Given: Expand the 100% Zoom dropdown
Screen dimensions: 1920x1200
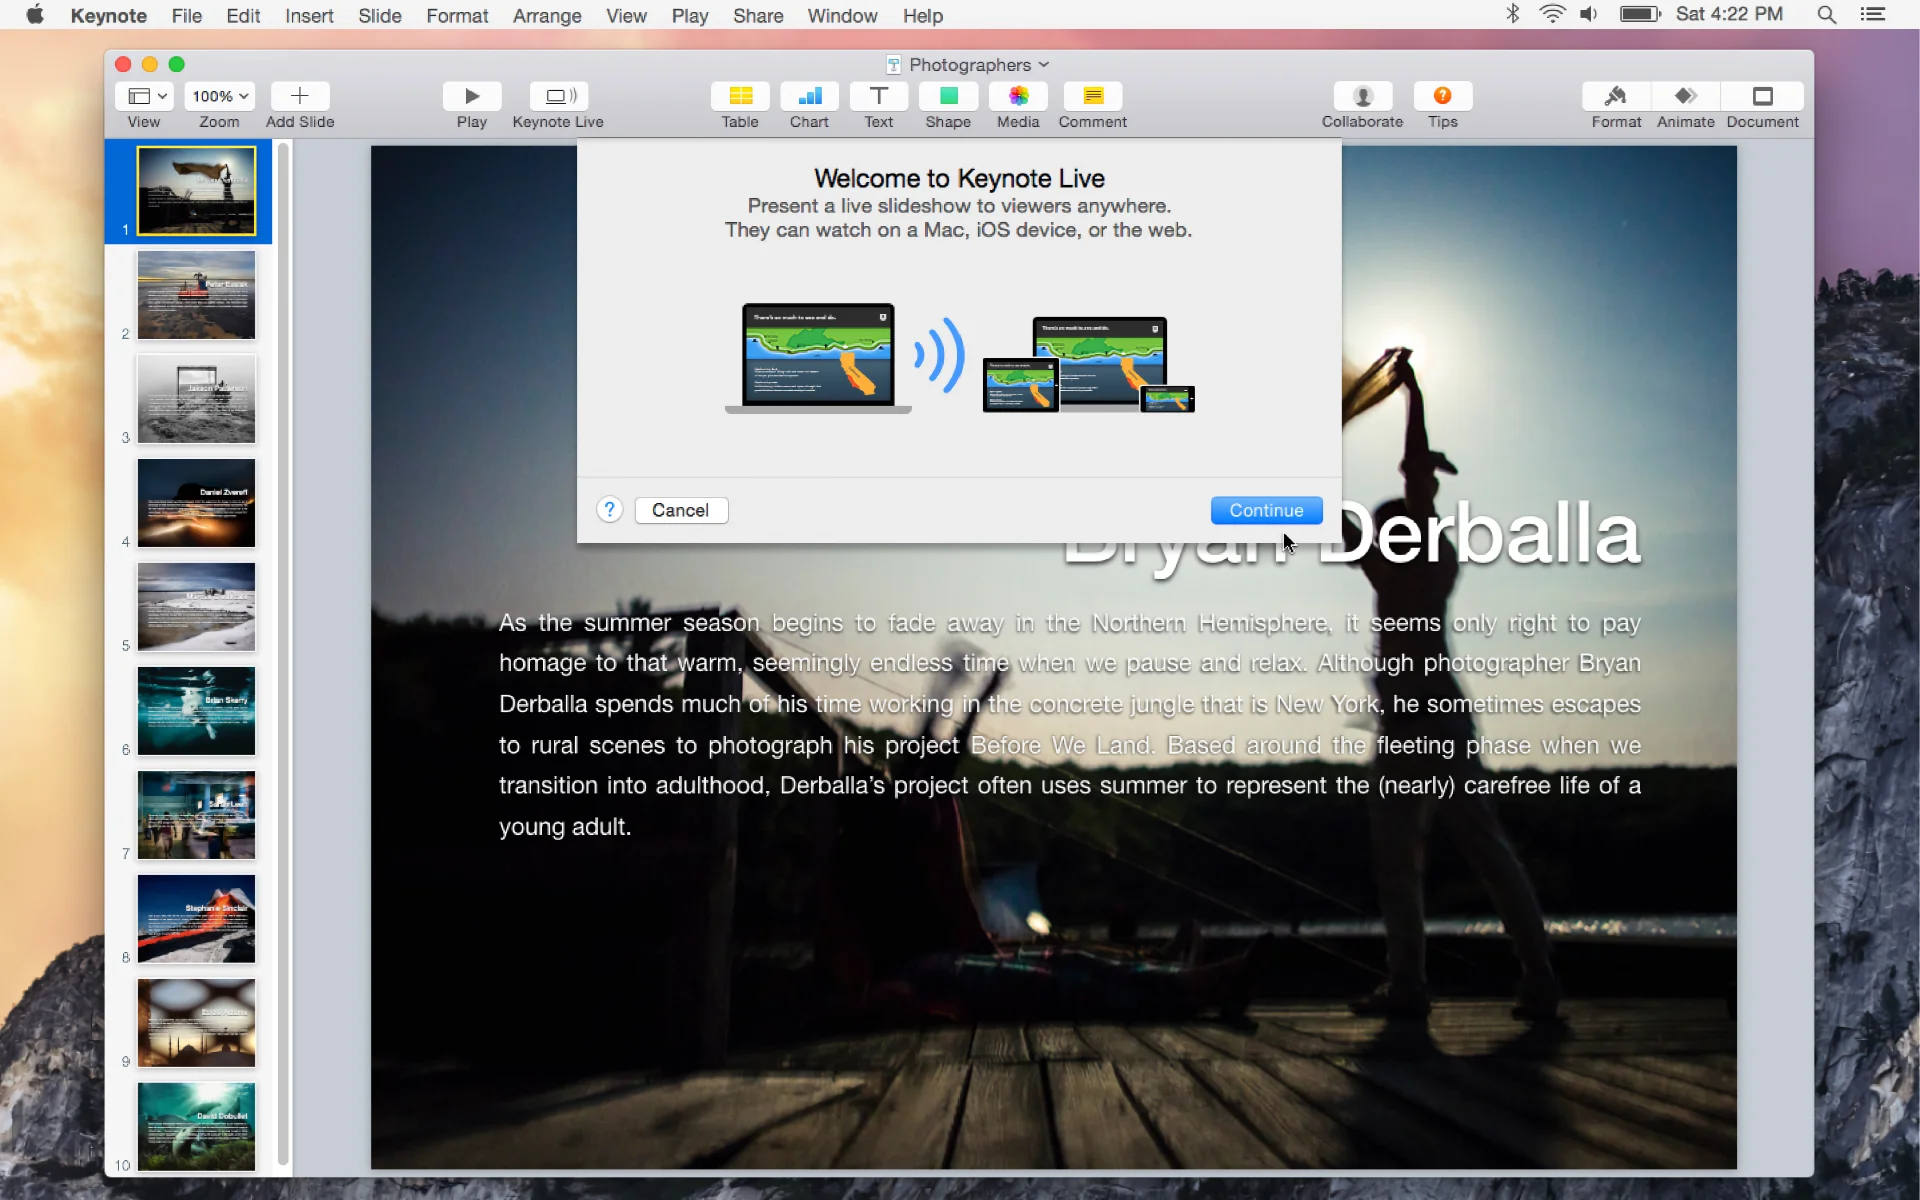Looking at the screenshot, I should click(220, 96).
